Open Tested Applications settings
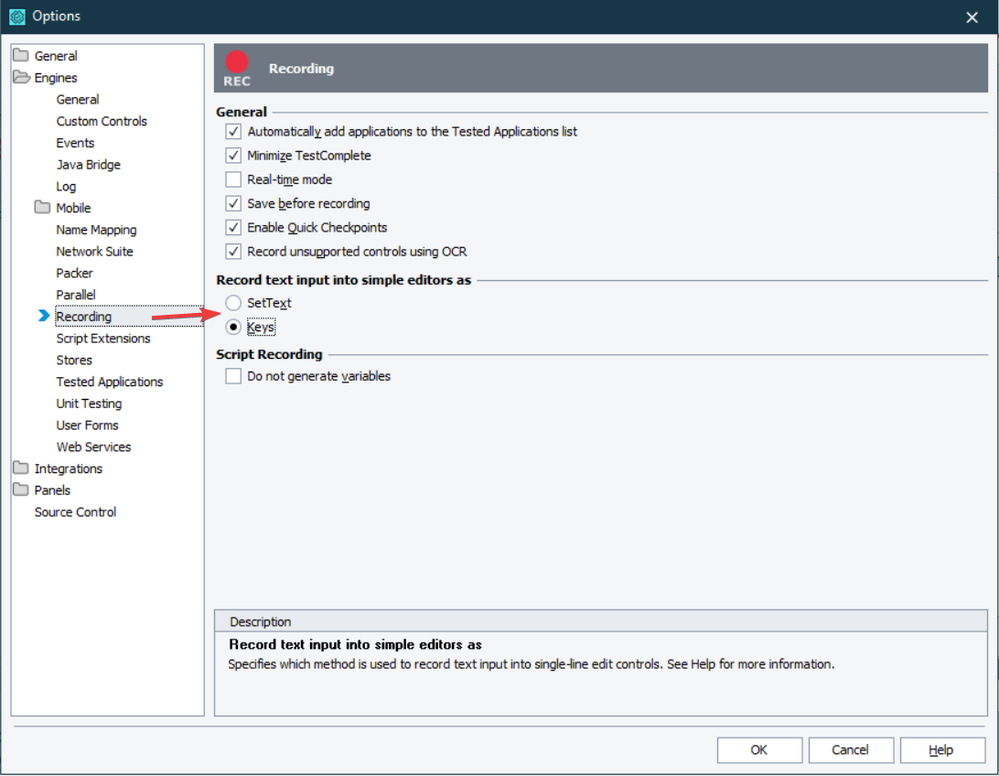Viewport: 999px width, 776px height. coord(109,382)
